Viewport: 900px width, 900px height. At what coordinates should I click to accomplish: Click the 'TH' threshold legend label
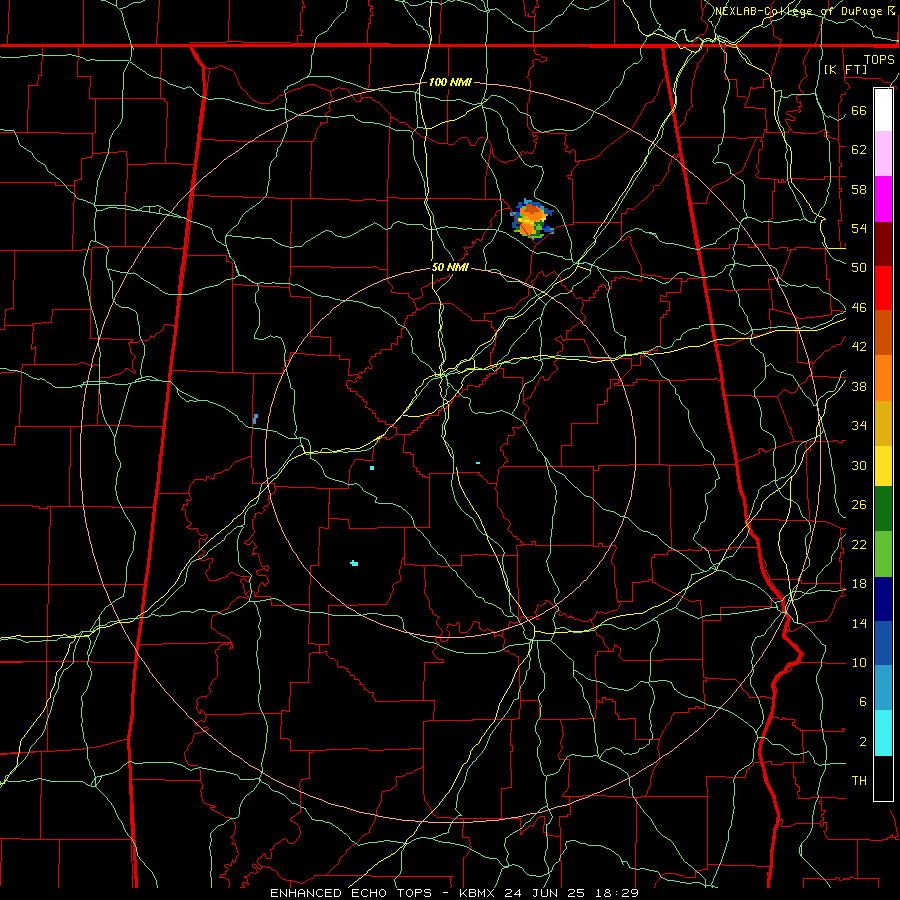pos(859,781)
